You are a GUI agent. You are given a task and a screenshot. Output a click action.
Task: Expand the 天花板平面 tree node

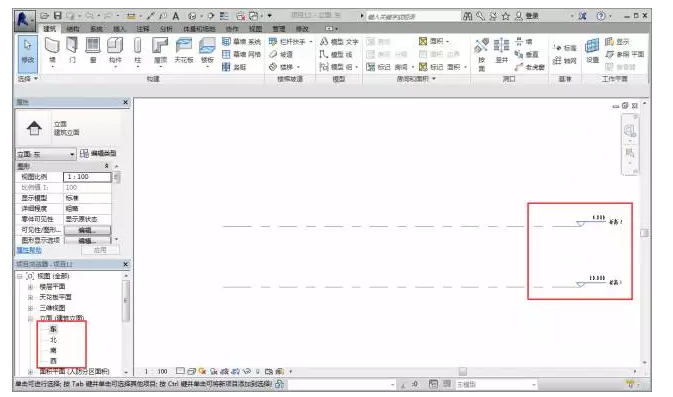click(x=30, y=297)
